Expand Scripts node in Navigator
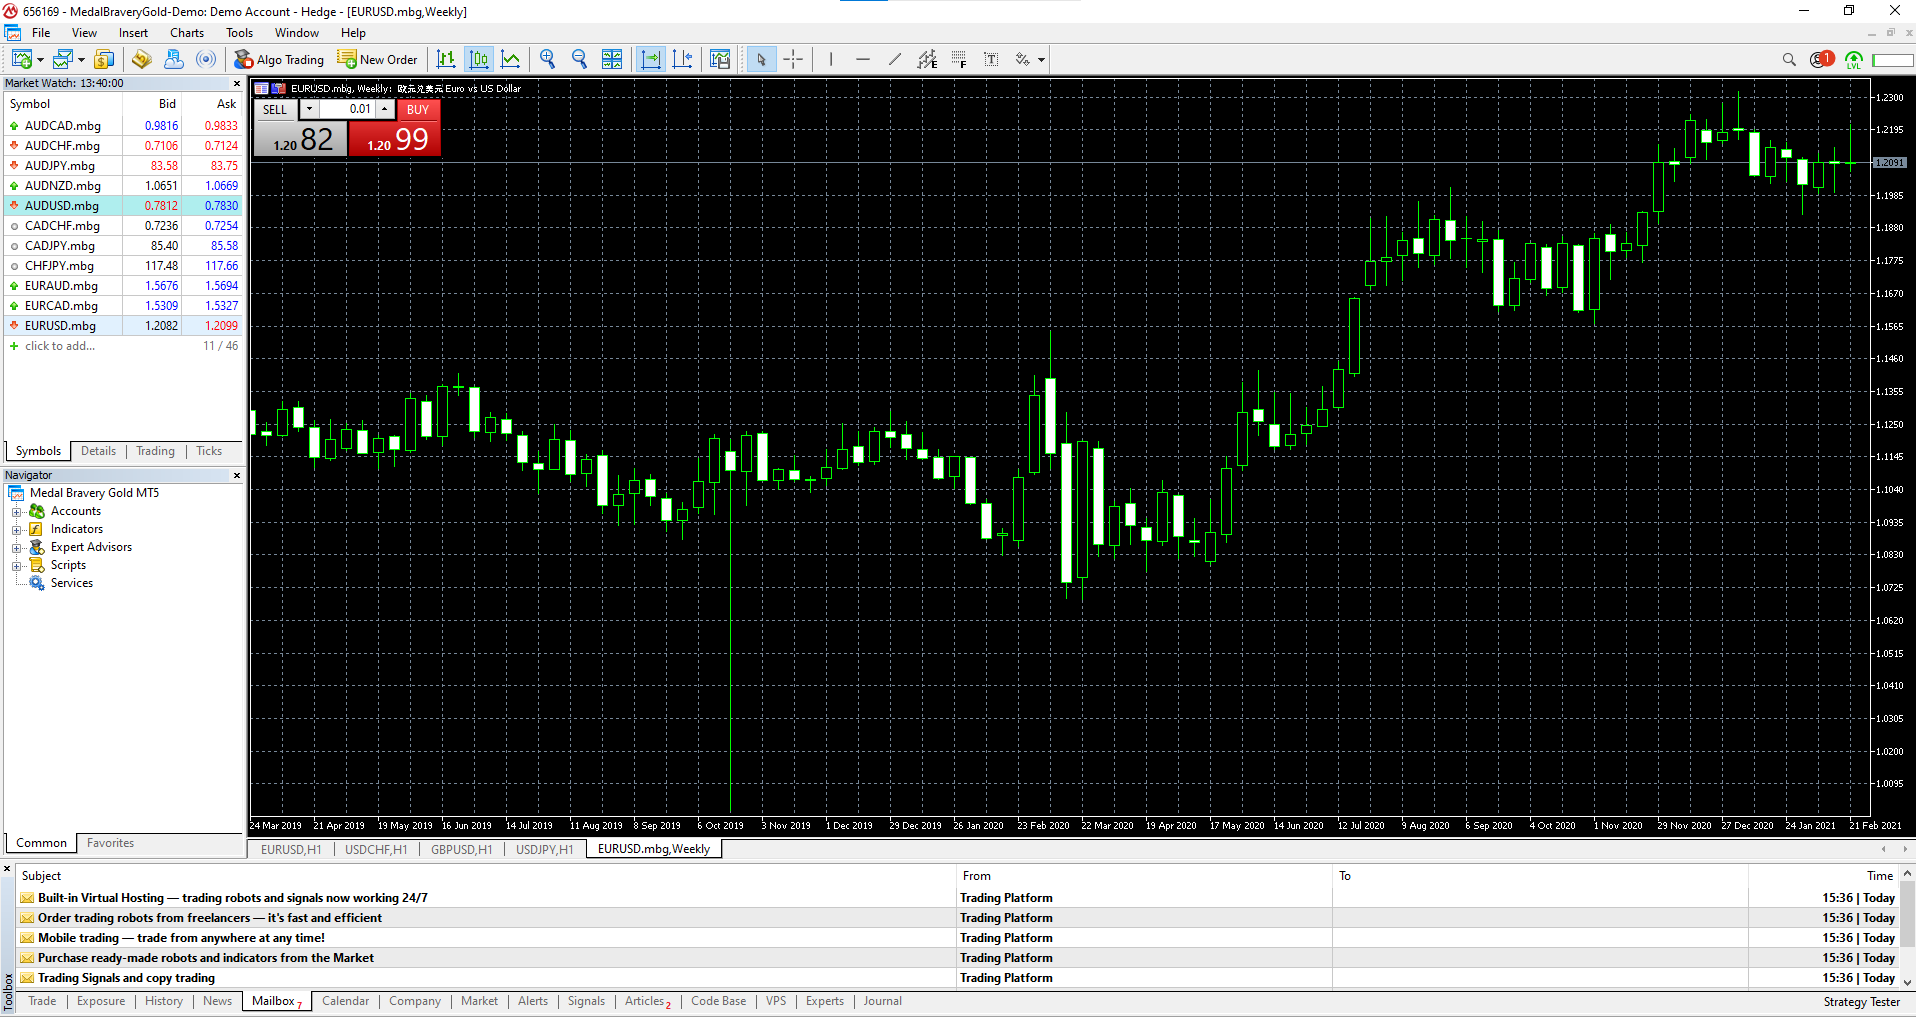 [16, 565]
